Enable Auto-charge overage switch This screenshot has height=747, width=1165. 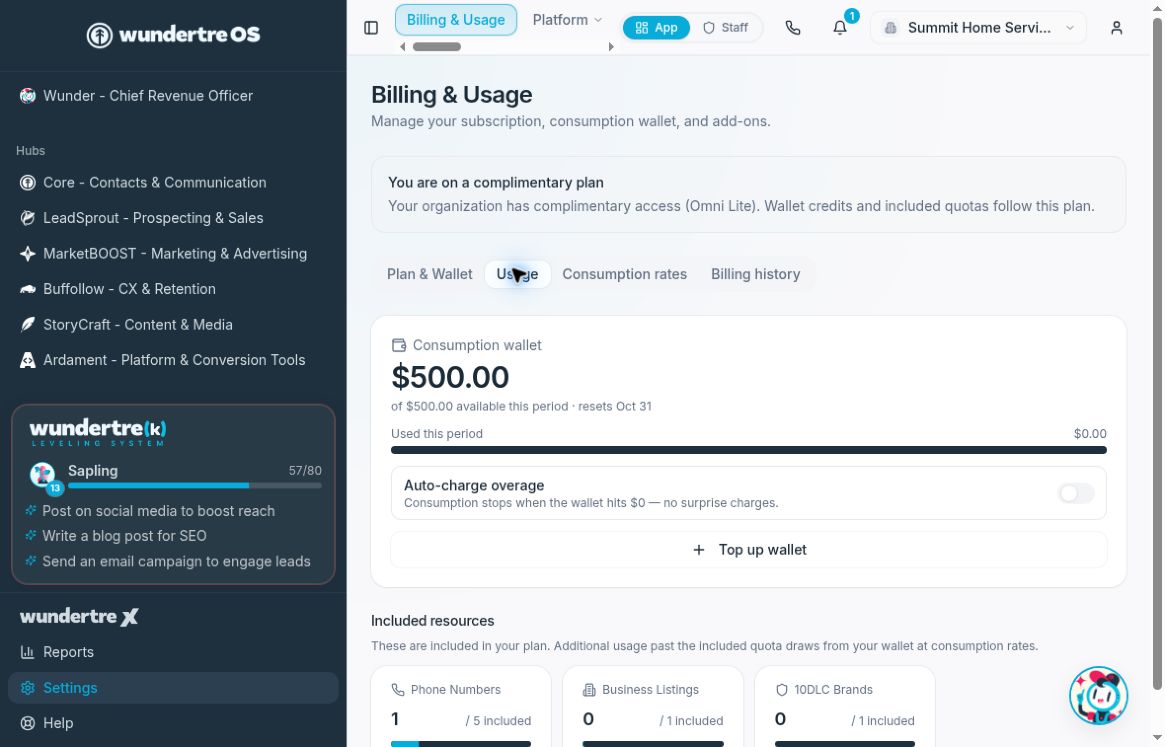[x=1076, y=493]
